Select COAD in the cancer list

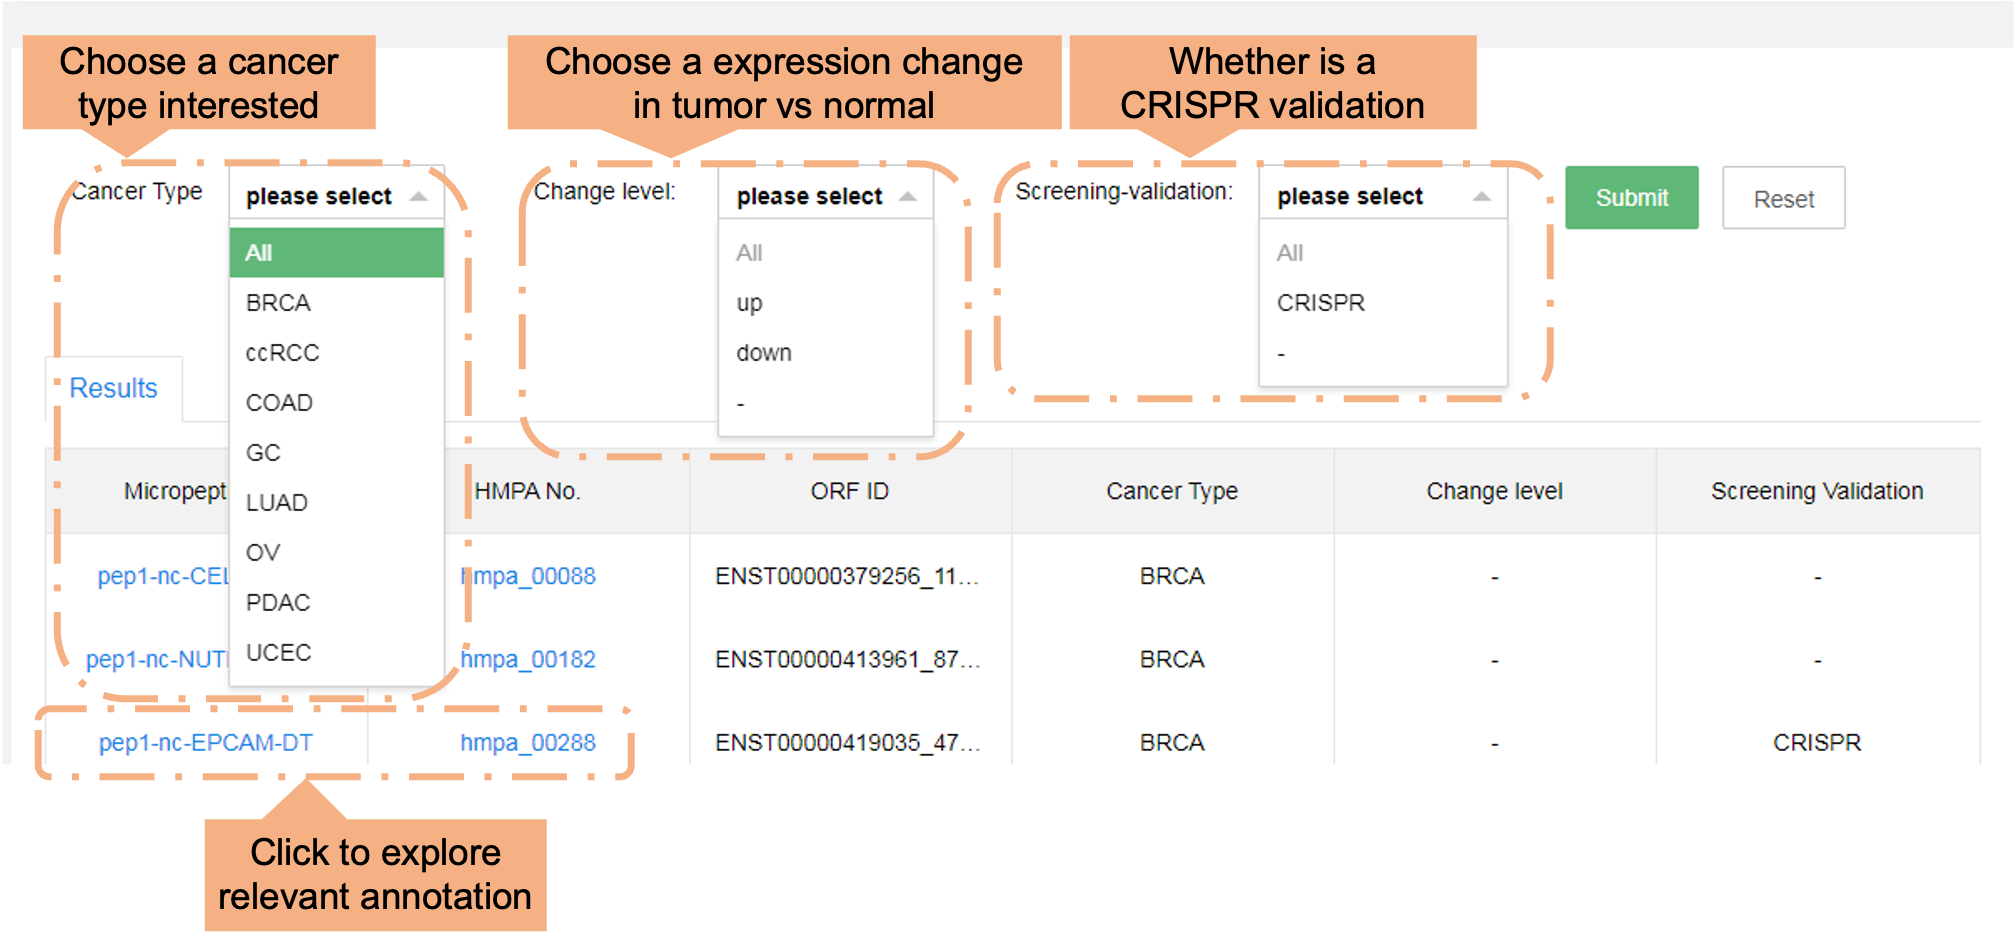[279, 403]
